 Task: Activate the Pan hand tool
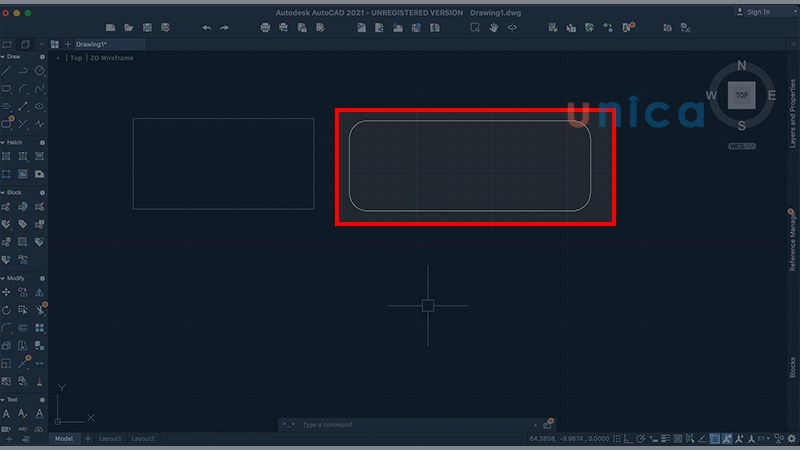(493, 27)
